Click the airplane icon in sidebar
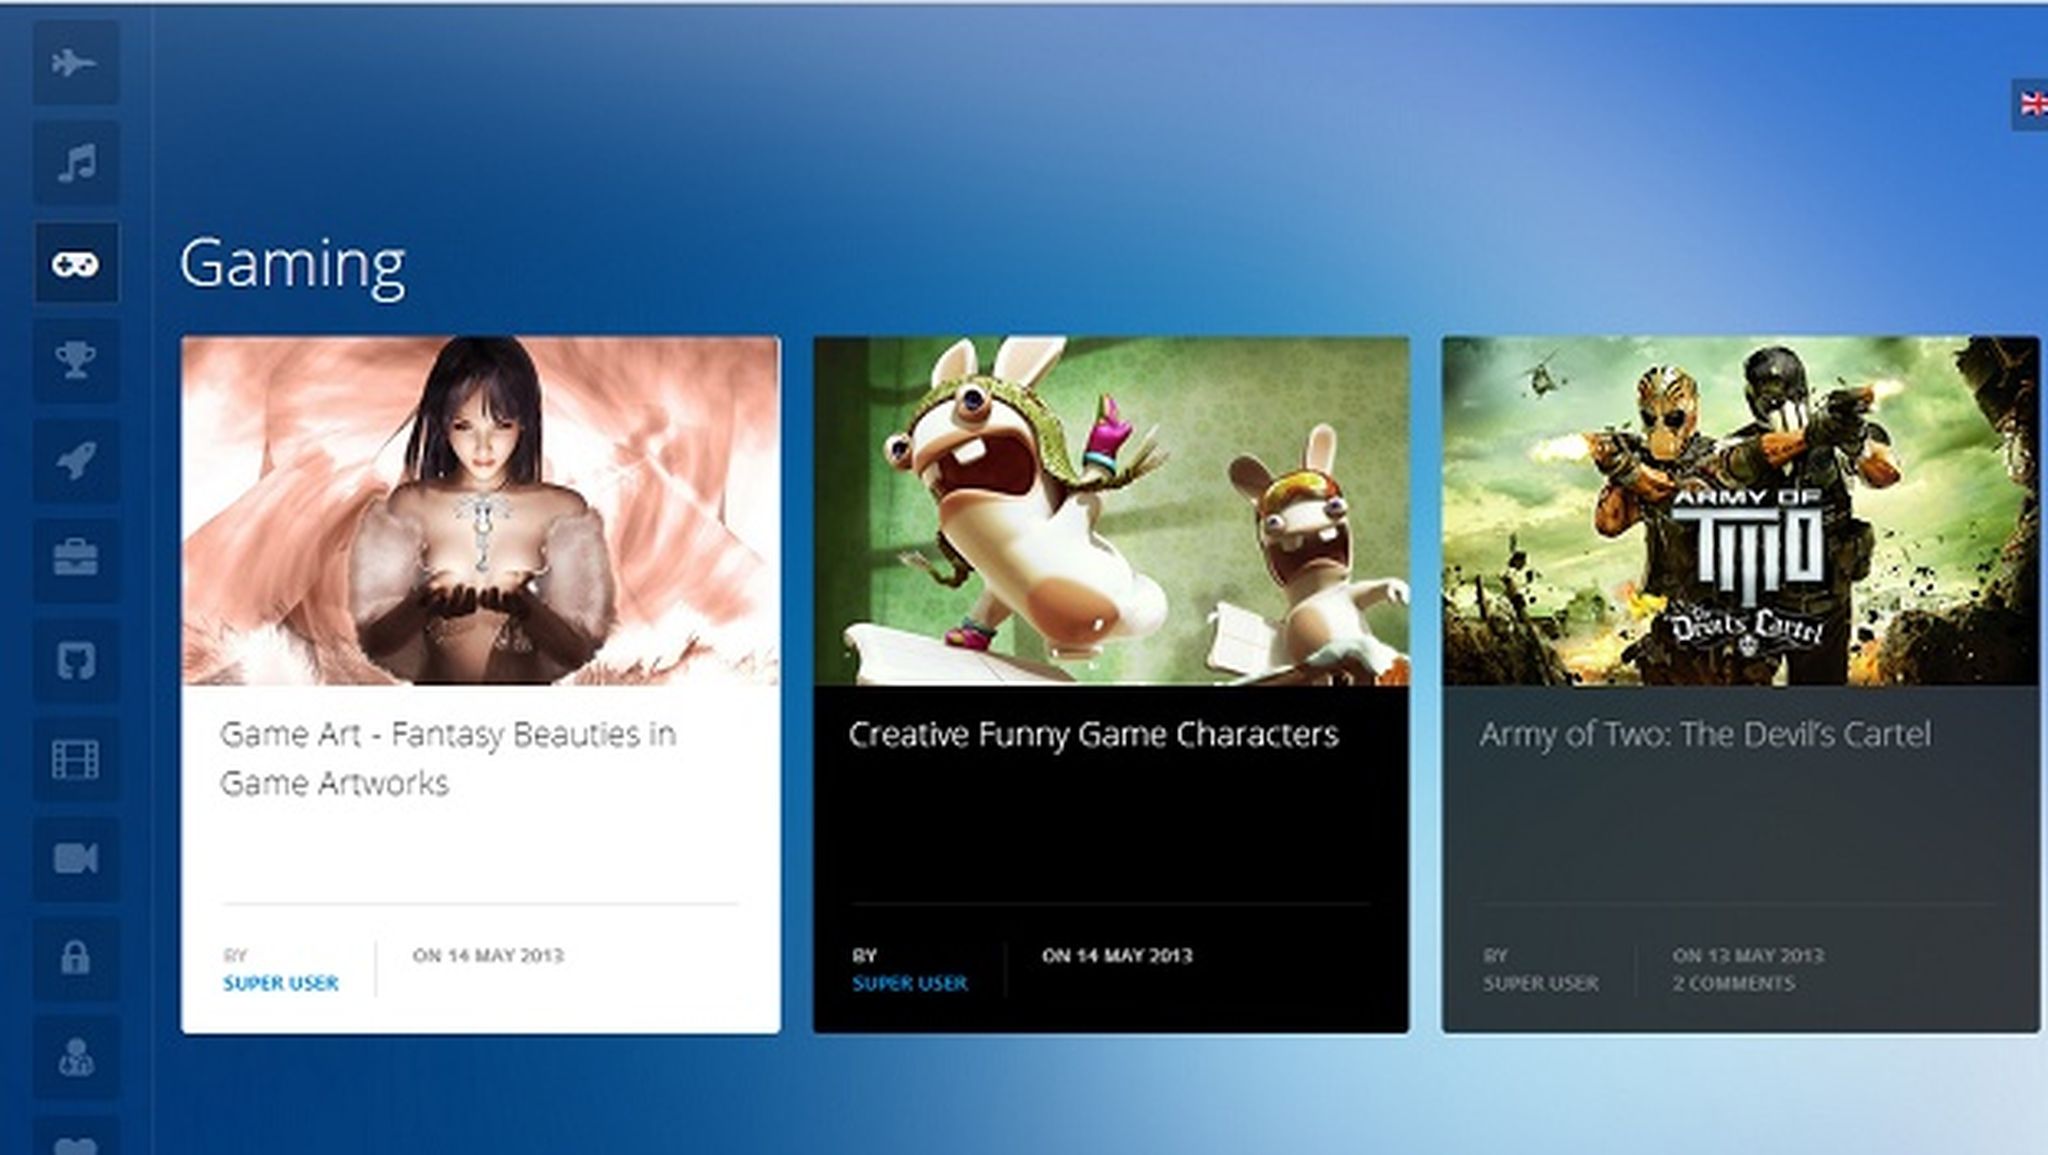2048x1155 pixels. tap(75, 64)
